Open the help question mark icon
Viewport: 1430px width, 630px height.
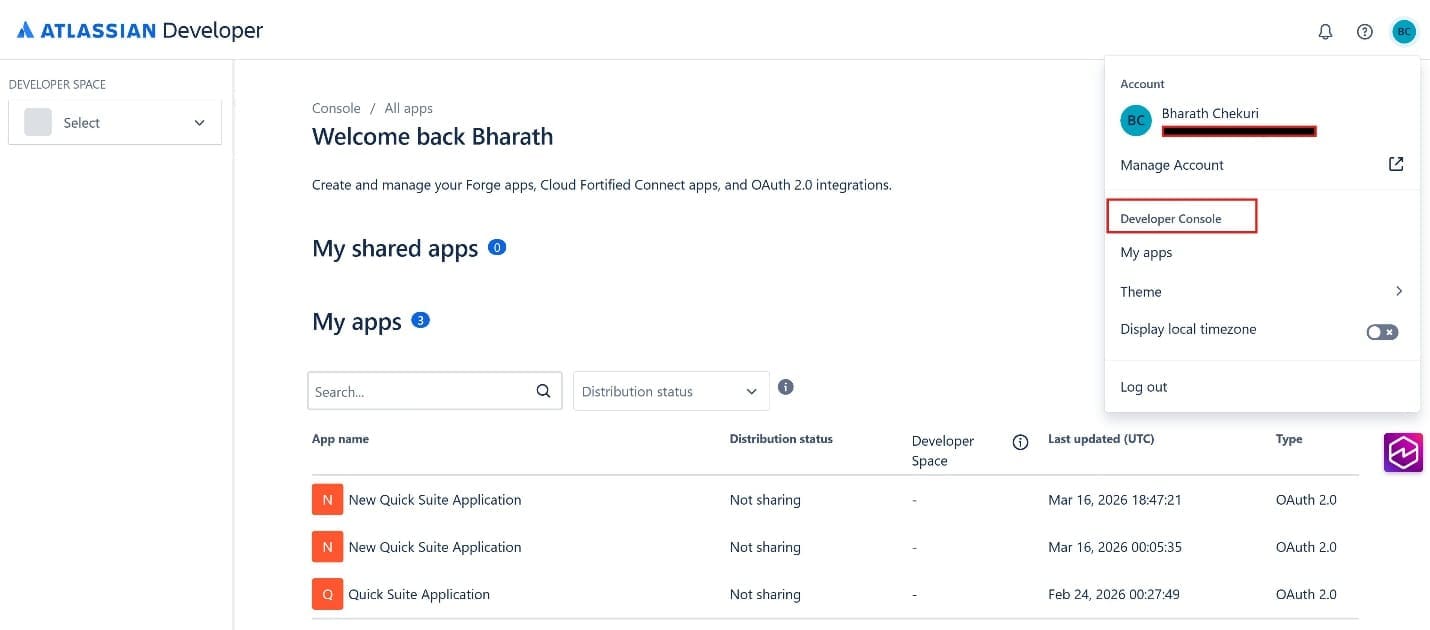pyautogui.click(x=1364, y=32)
